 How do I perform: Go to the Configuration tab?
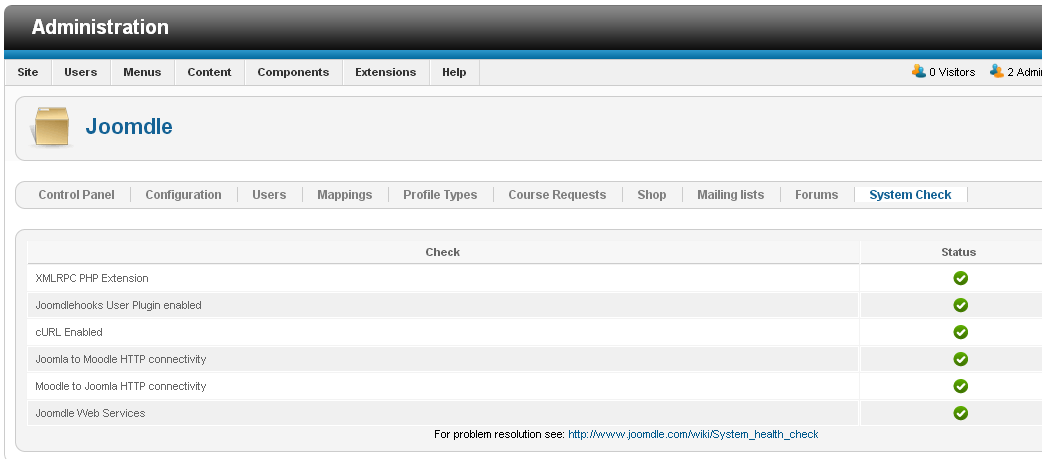(183, 195)
